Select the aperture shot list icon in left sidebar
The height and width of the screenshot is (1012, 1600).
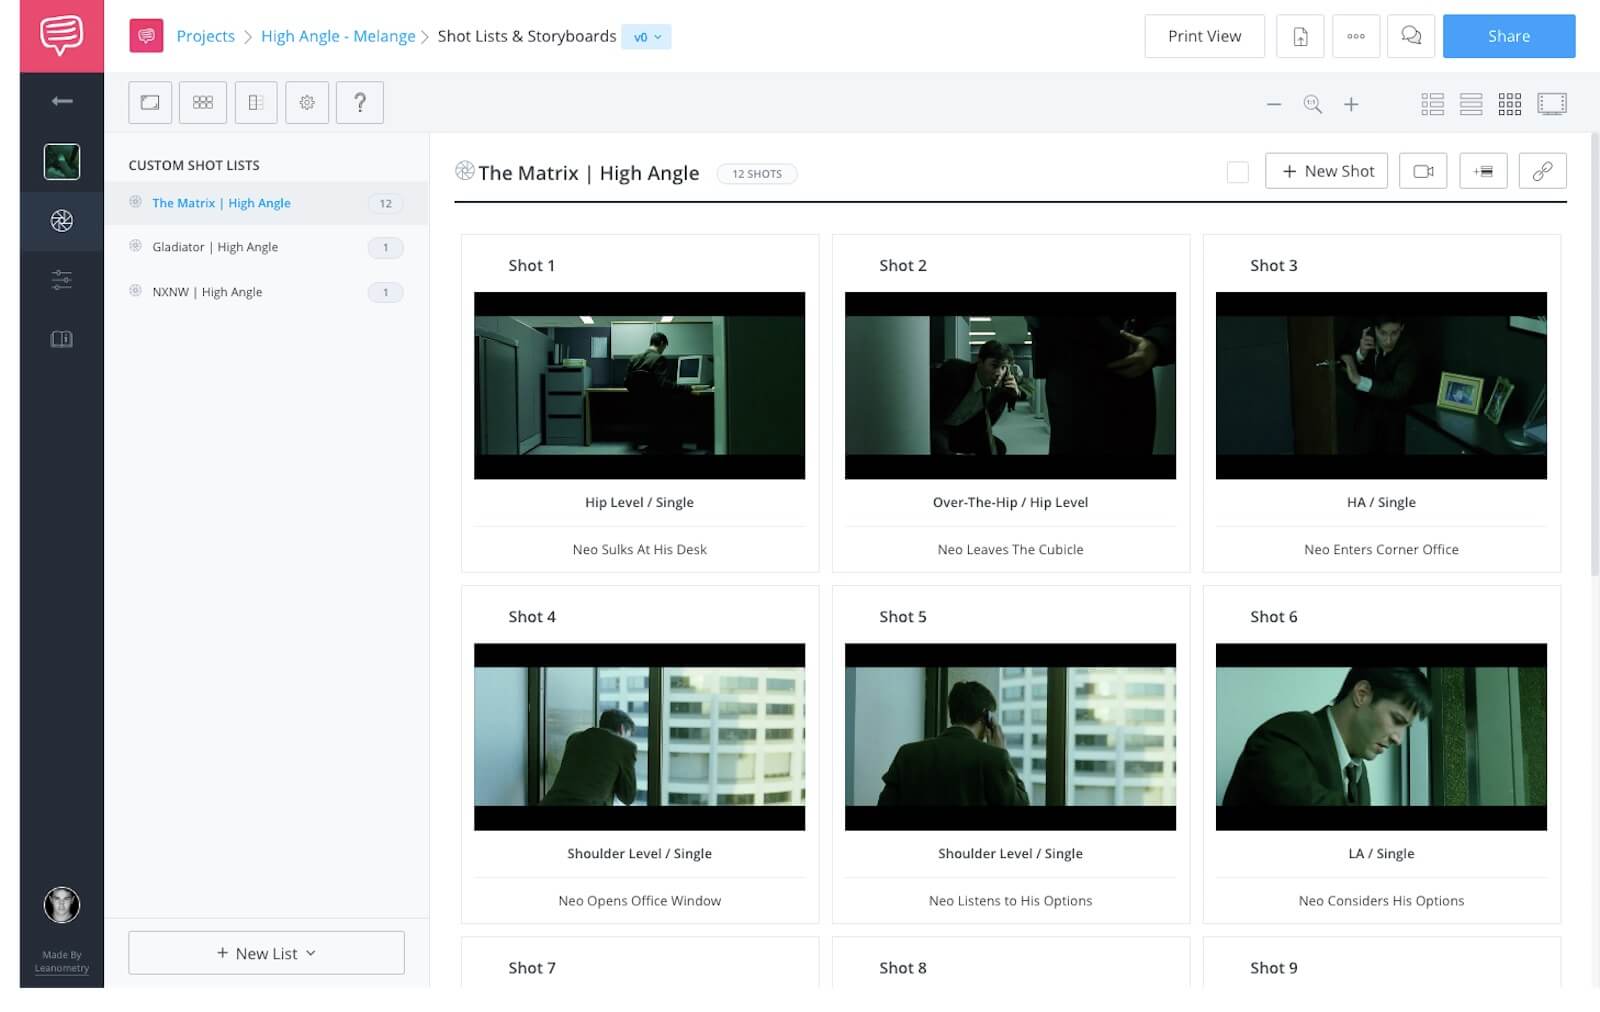point(61,221)
